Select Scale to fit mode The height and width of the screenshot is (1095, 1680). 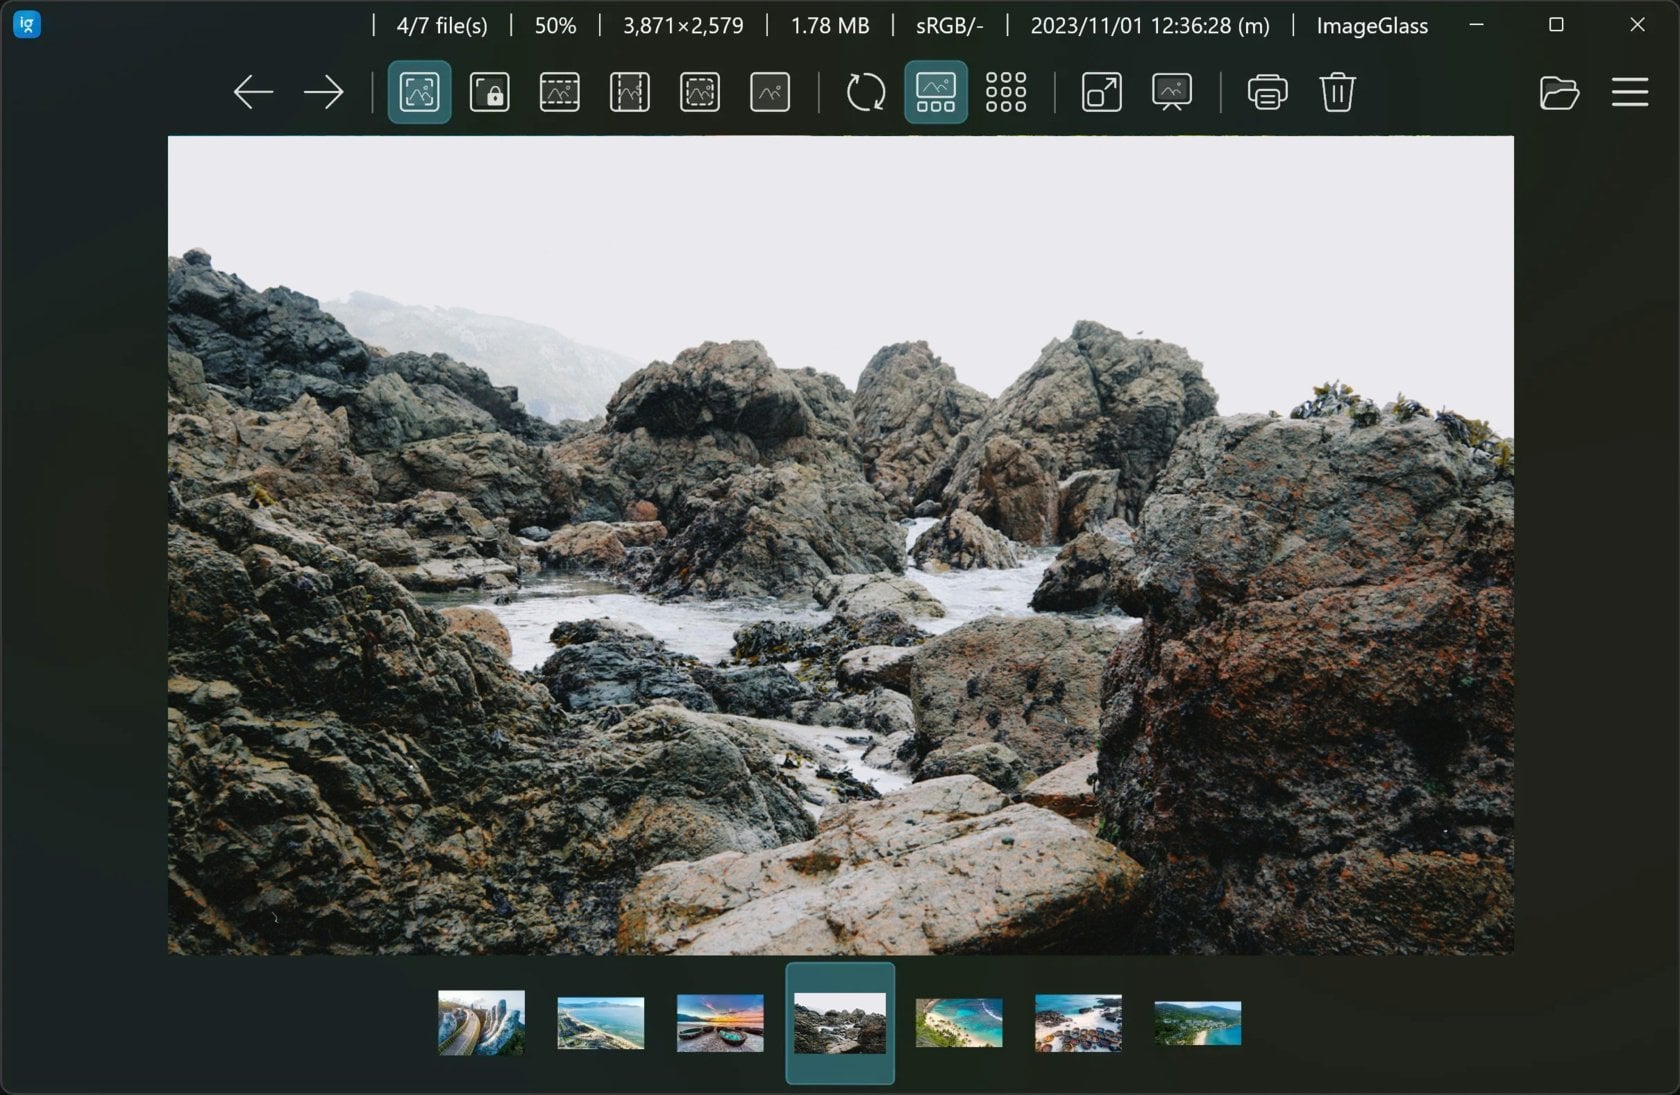pyautogui.click(x=699, y=91)
